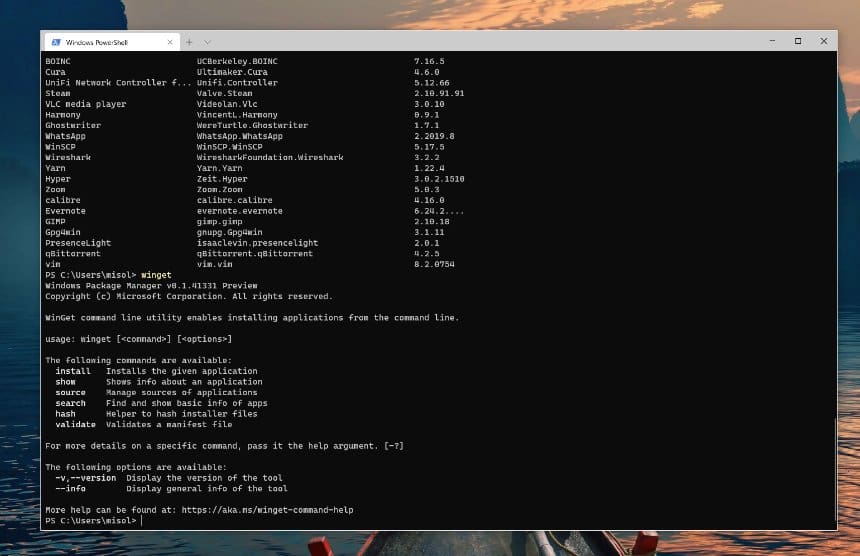Click the '-v,--version' option text
The height and width of the screenshot is (556, 860).
pos(86,478)
